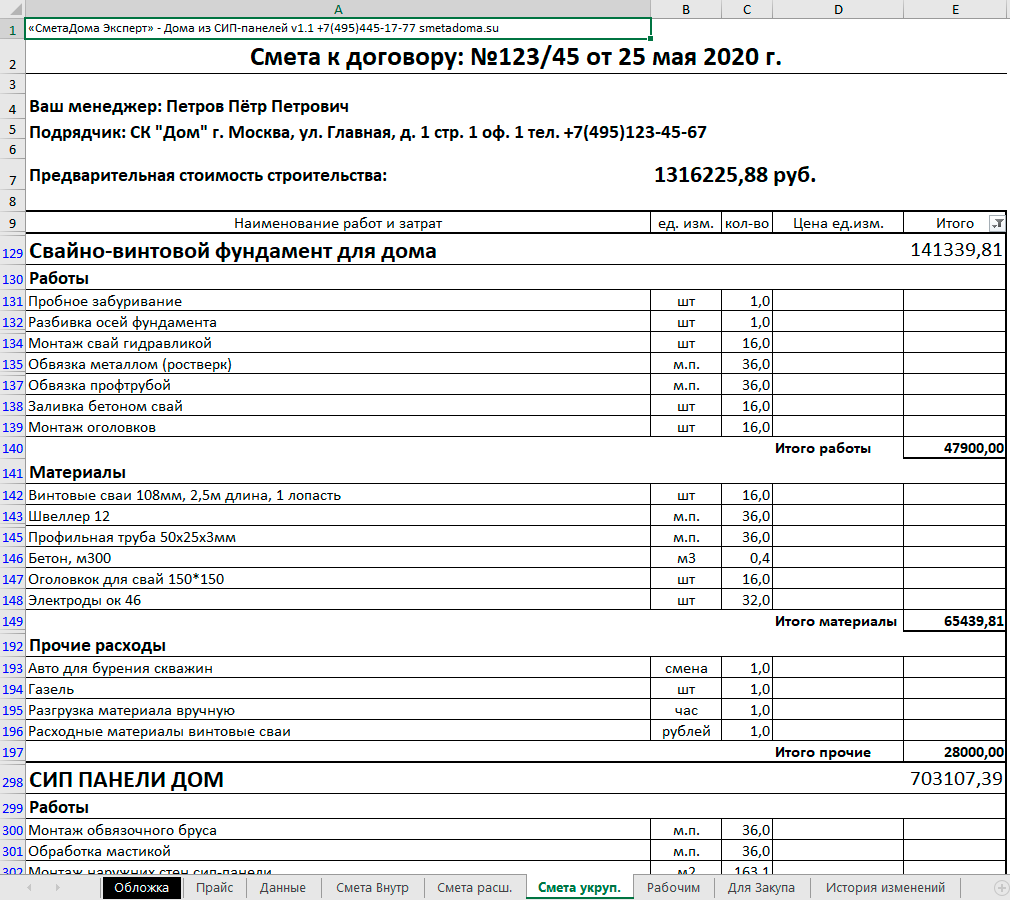Screen dimensions: 1010x900
Task: Open the История изменений sheet tab
Action: 885,888
